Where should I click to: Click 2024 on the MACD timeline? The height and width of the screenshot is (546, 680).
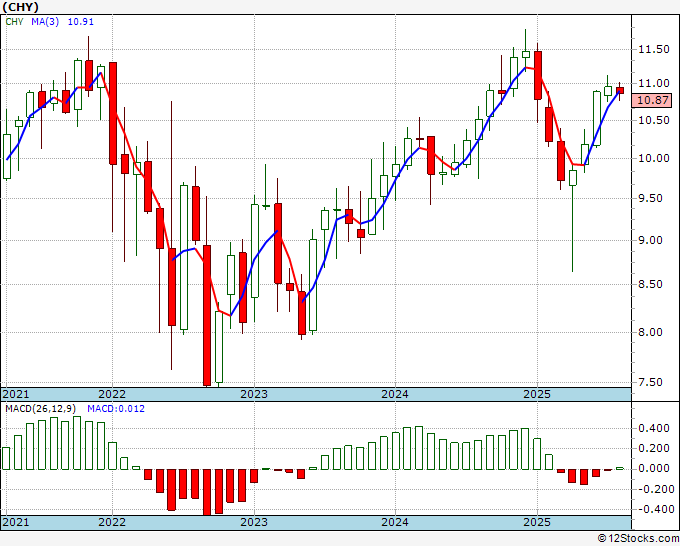[395, 522]
